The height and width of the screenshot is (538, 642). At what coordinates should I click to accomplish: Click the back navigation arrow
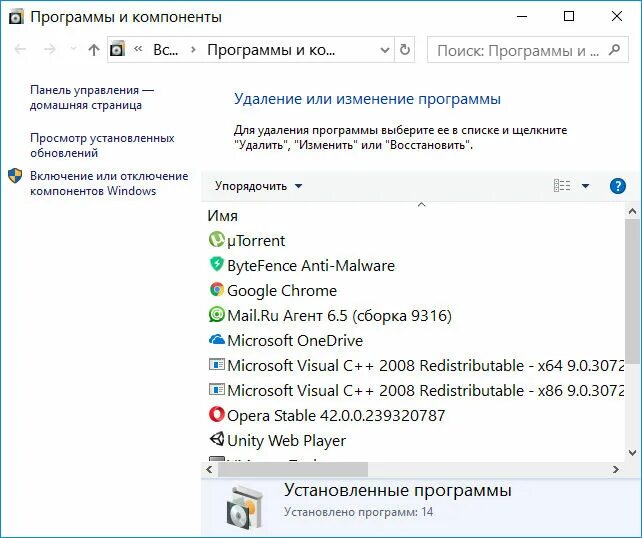pos(20,50)
